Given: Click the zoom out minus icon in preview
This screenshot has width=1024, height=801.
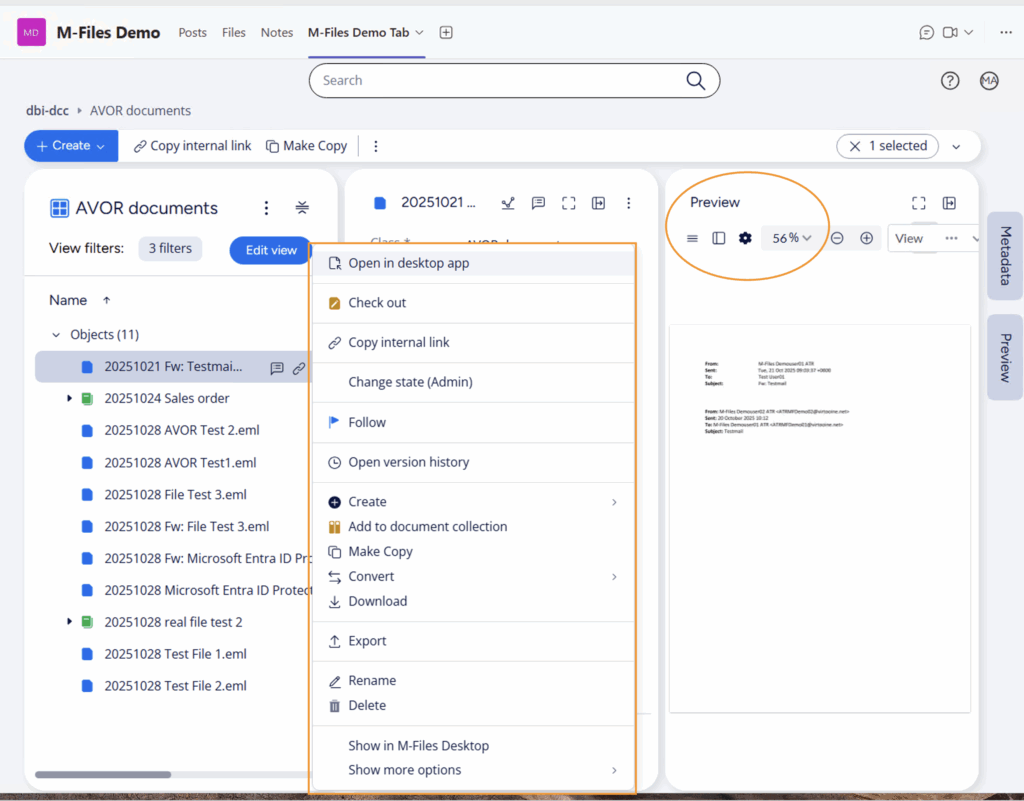Looking at the screenshot, I should click(837, 238).
